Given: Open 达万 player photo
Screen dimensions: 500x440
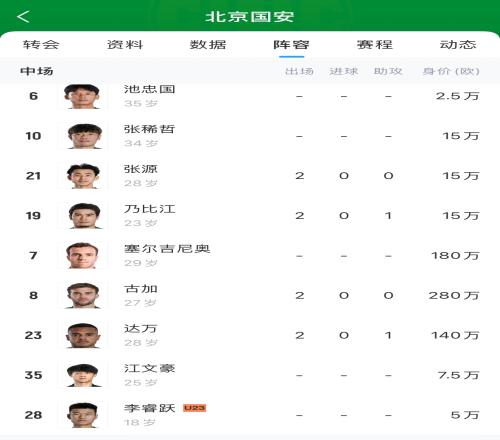Looking at the screenshot, I should pos(83,335).
